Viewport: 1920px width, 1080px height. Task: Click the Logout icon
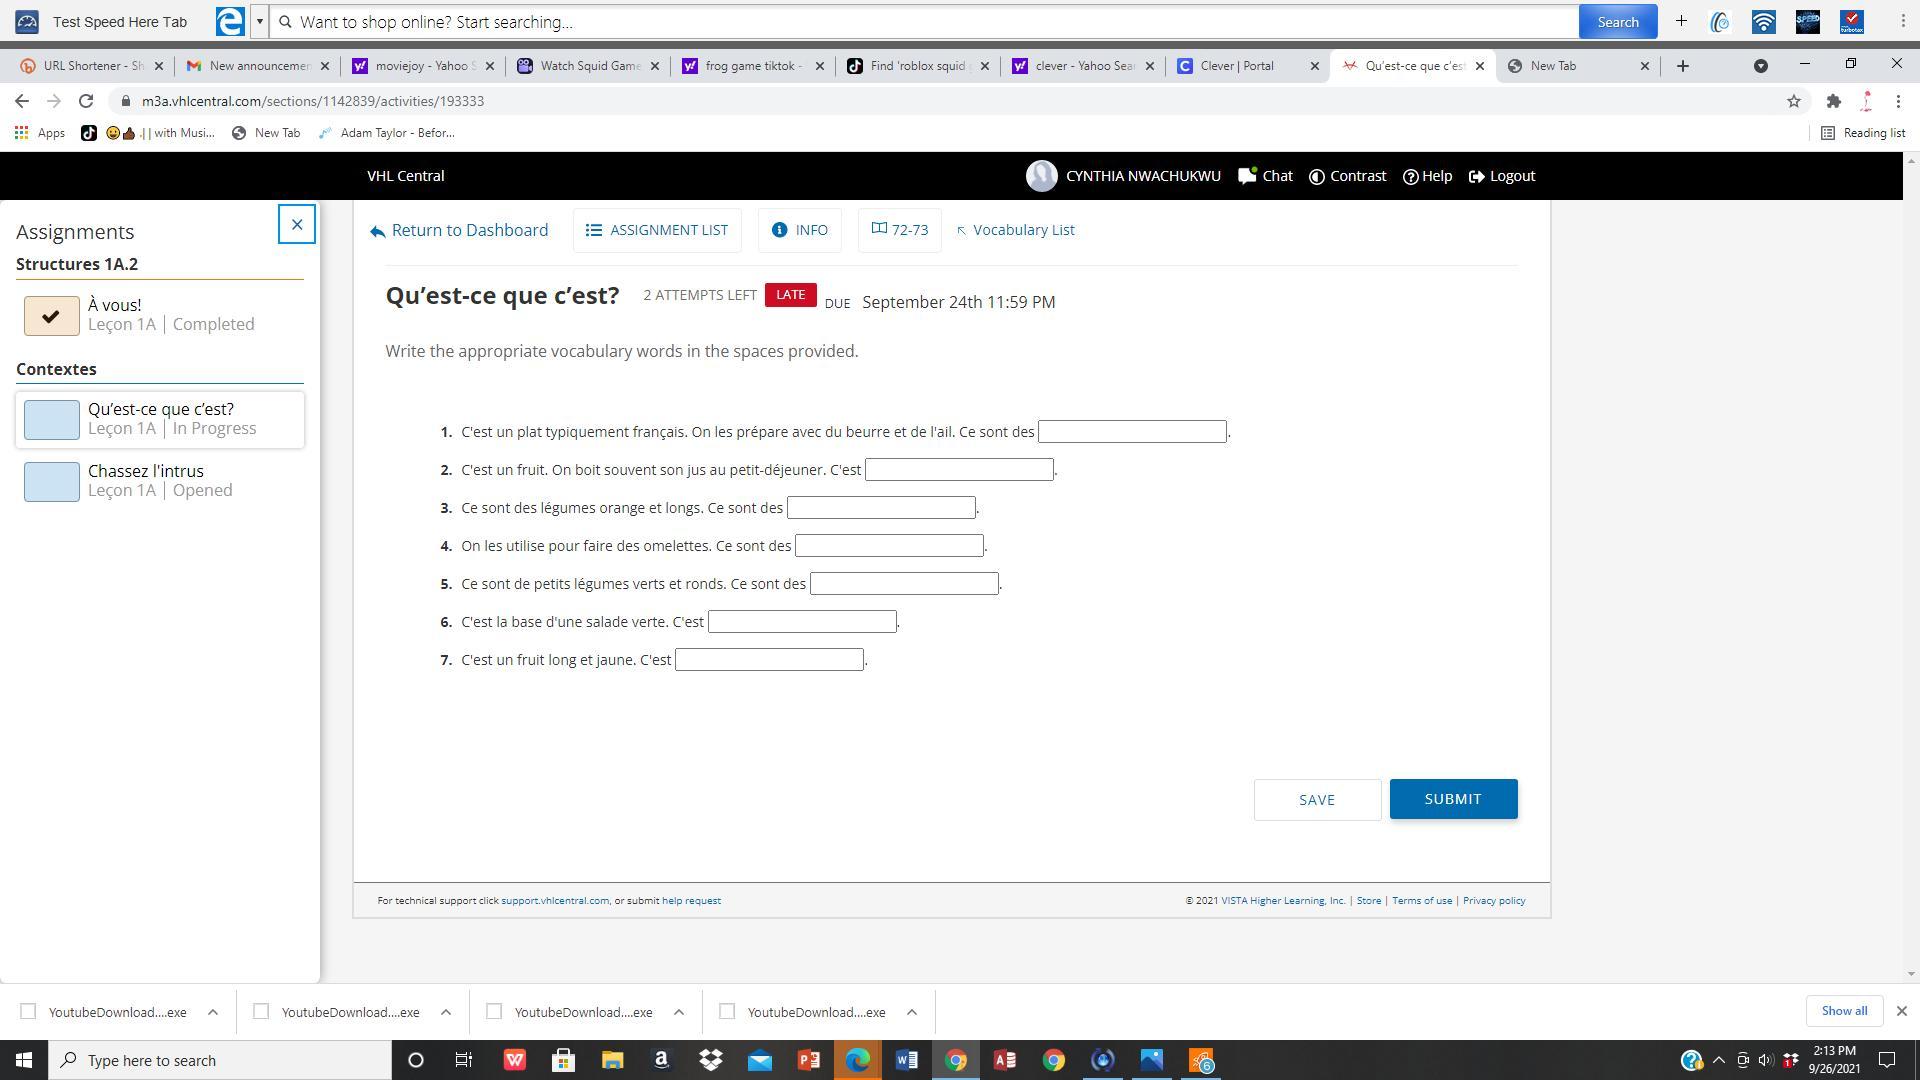click(1477, 177)
